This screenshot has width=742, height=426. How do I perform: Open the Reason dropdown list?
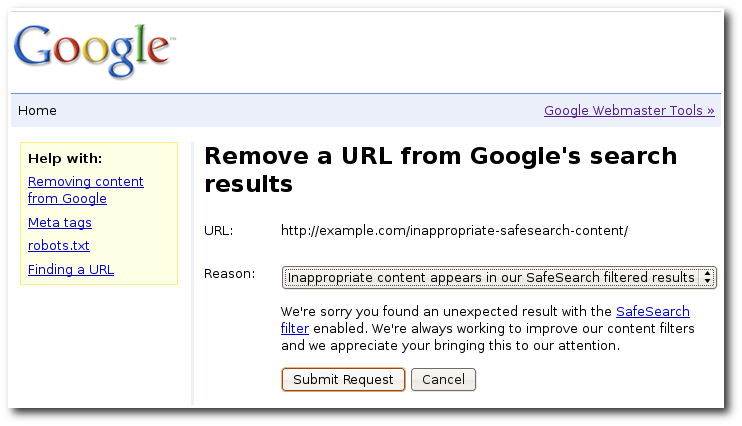pos(499,277)
